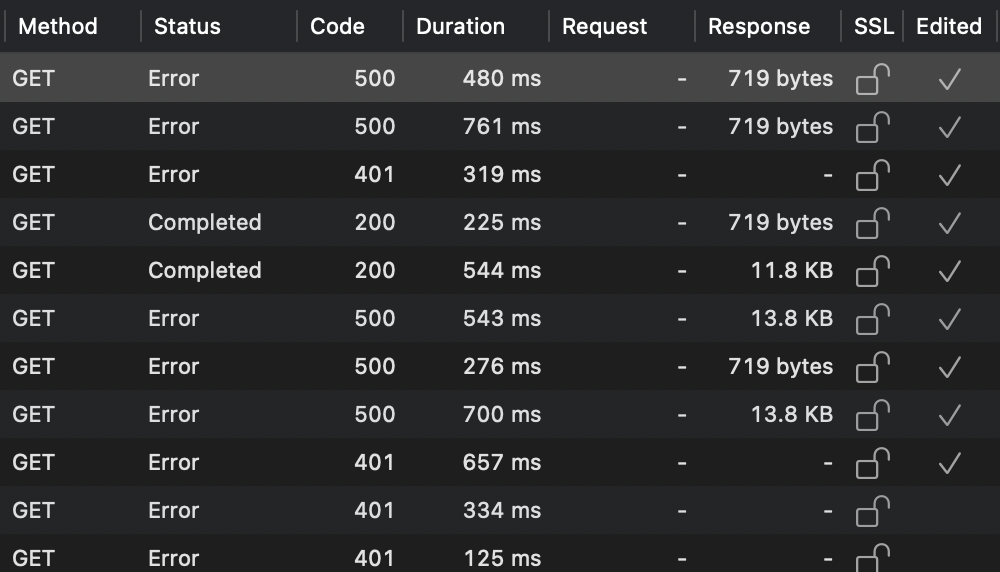Click the Edited checkmark in the 761 ms row
This screenshot has height=572, width=1000.
click(949, 127)
